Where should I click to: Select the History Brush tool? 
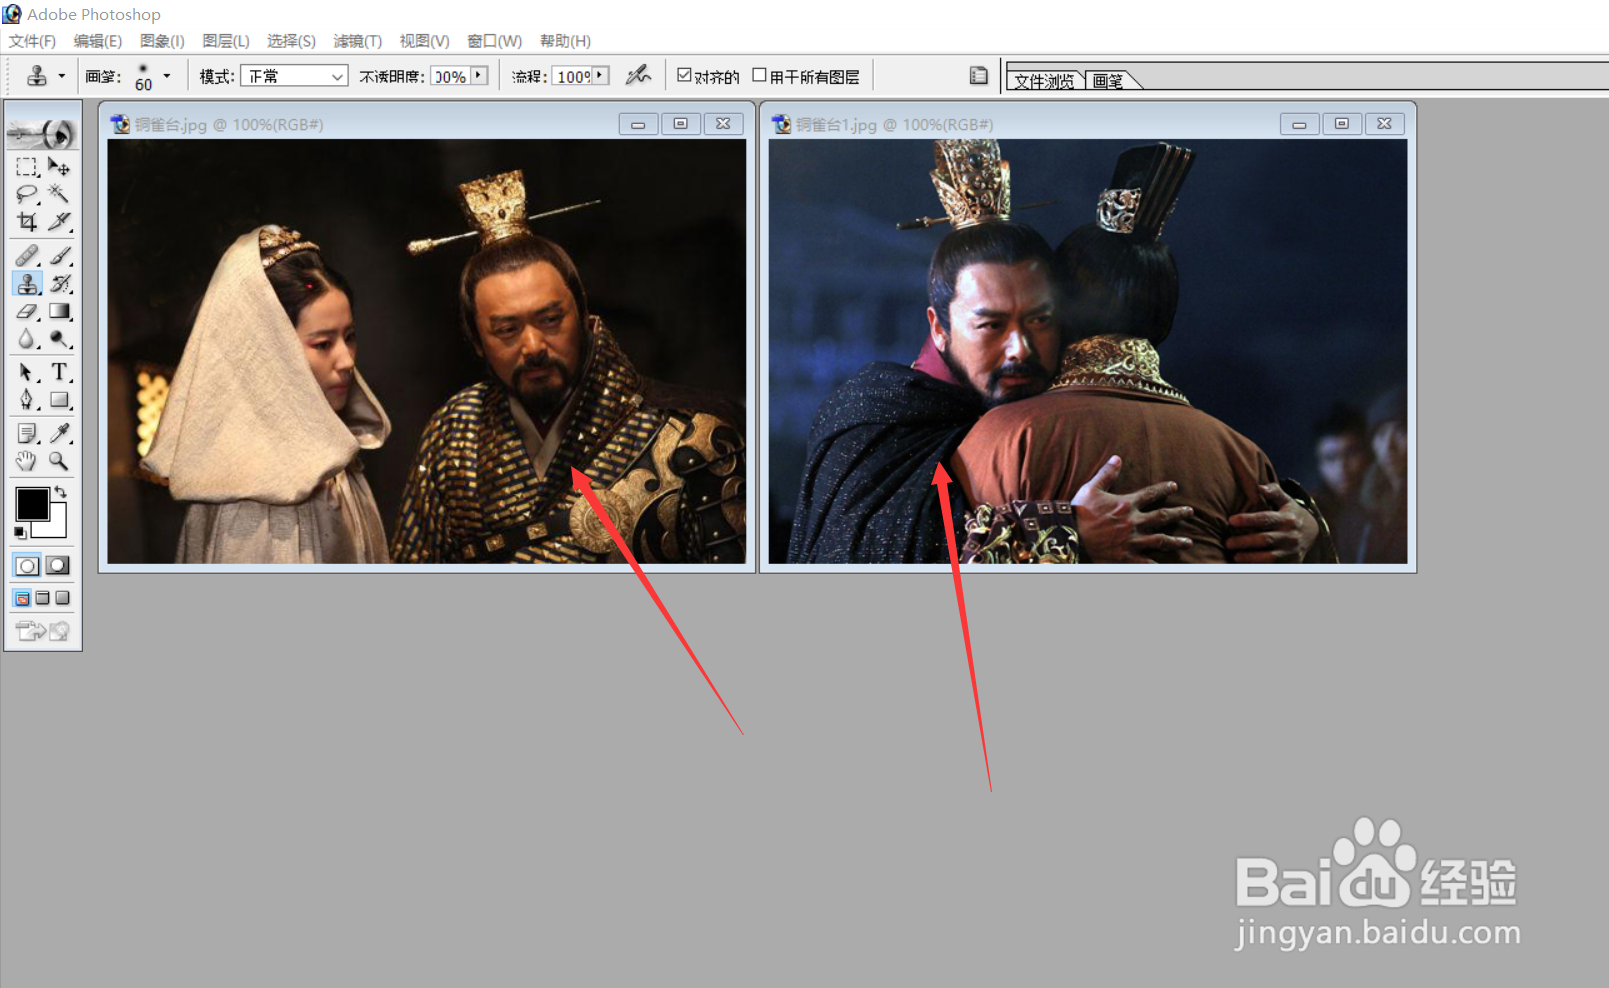point(59,283)
